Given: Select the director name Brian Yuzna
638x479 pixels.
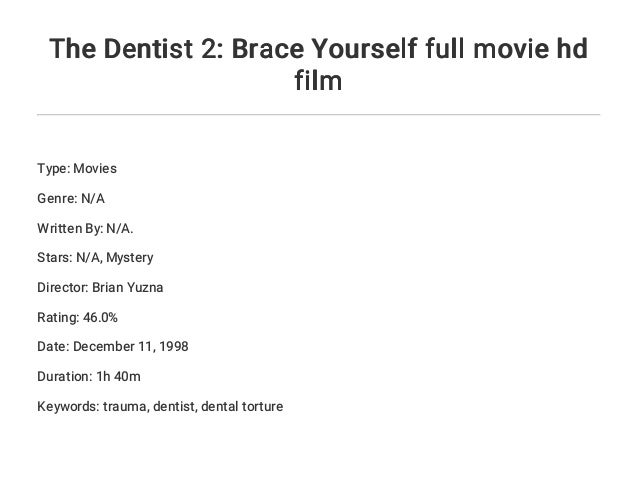Looking at the screenshot, I should pos(128,287).
